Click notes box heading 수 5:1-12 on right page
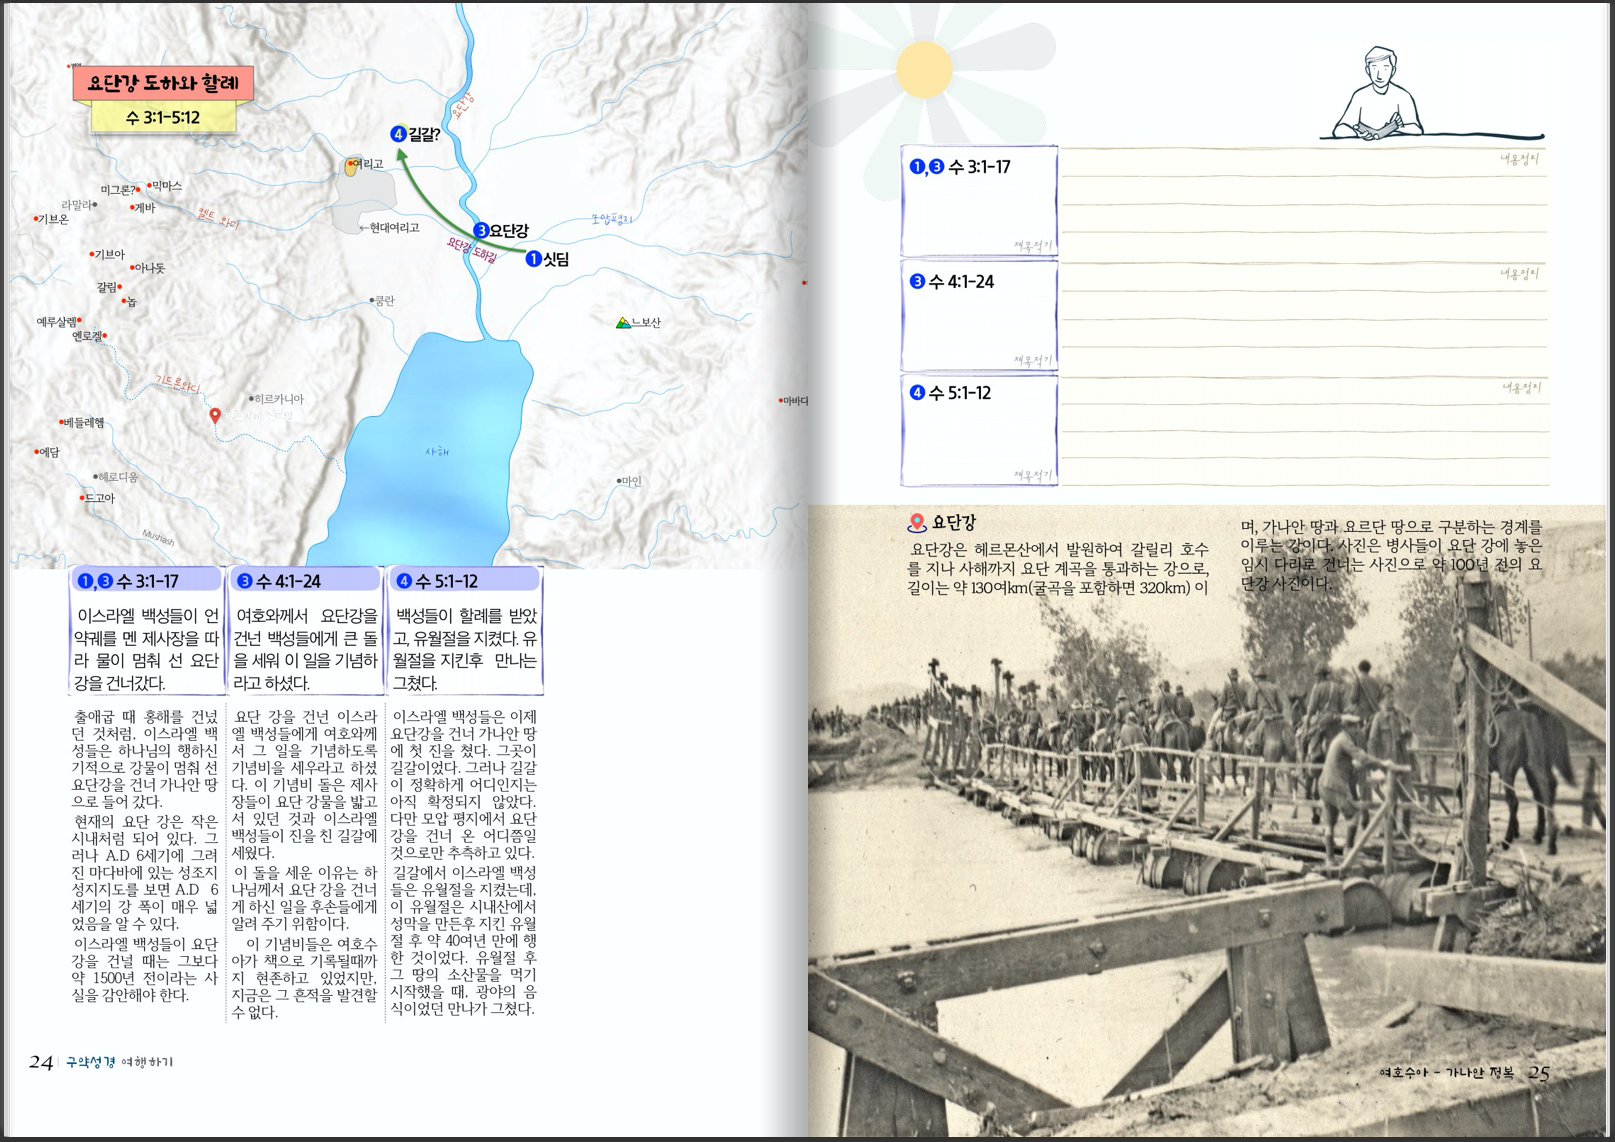Image resolution: width=1615 pixels, height=1142 pixels. (x=950, y=393)
